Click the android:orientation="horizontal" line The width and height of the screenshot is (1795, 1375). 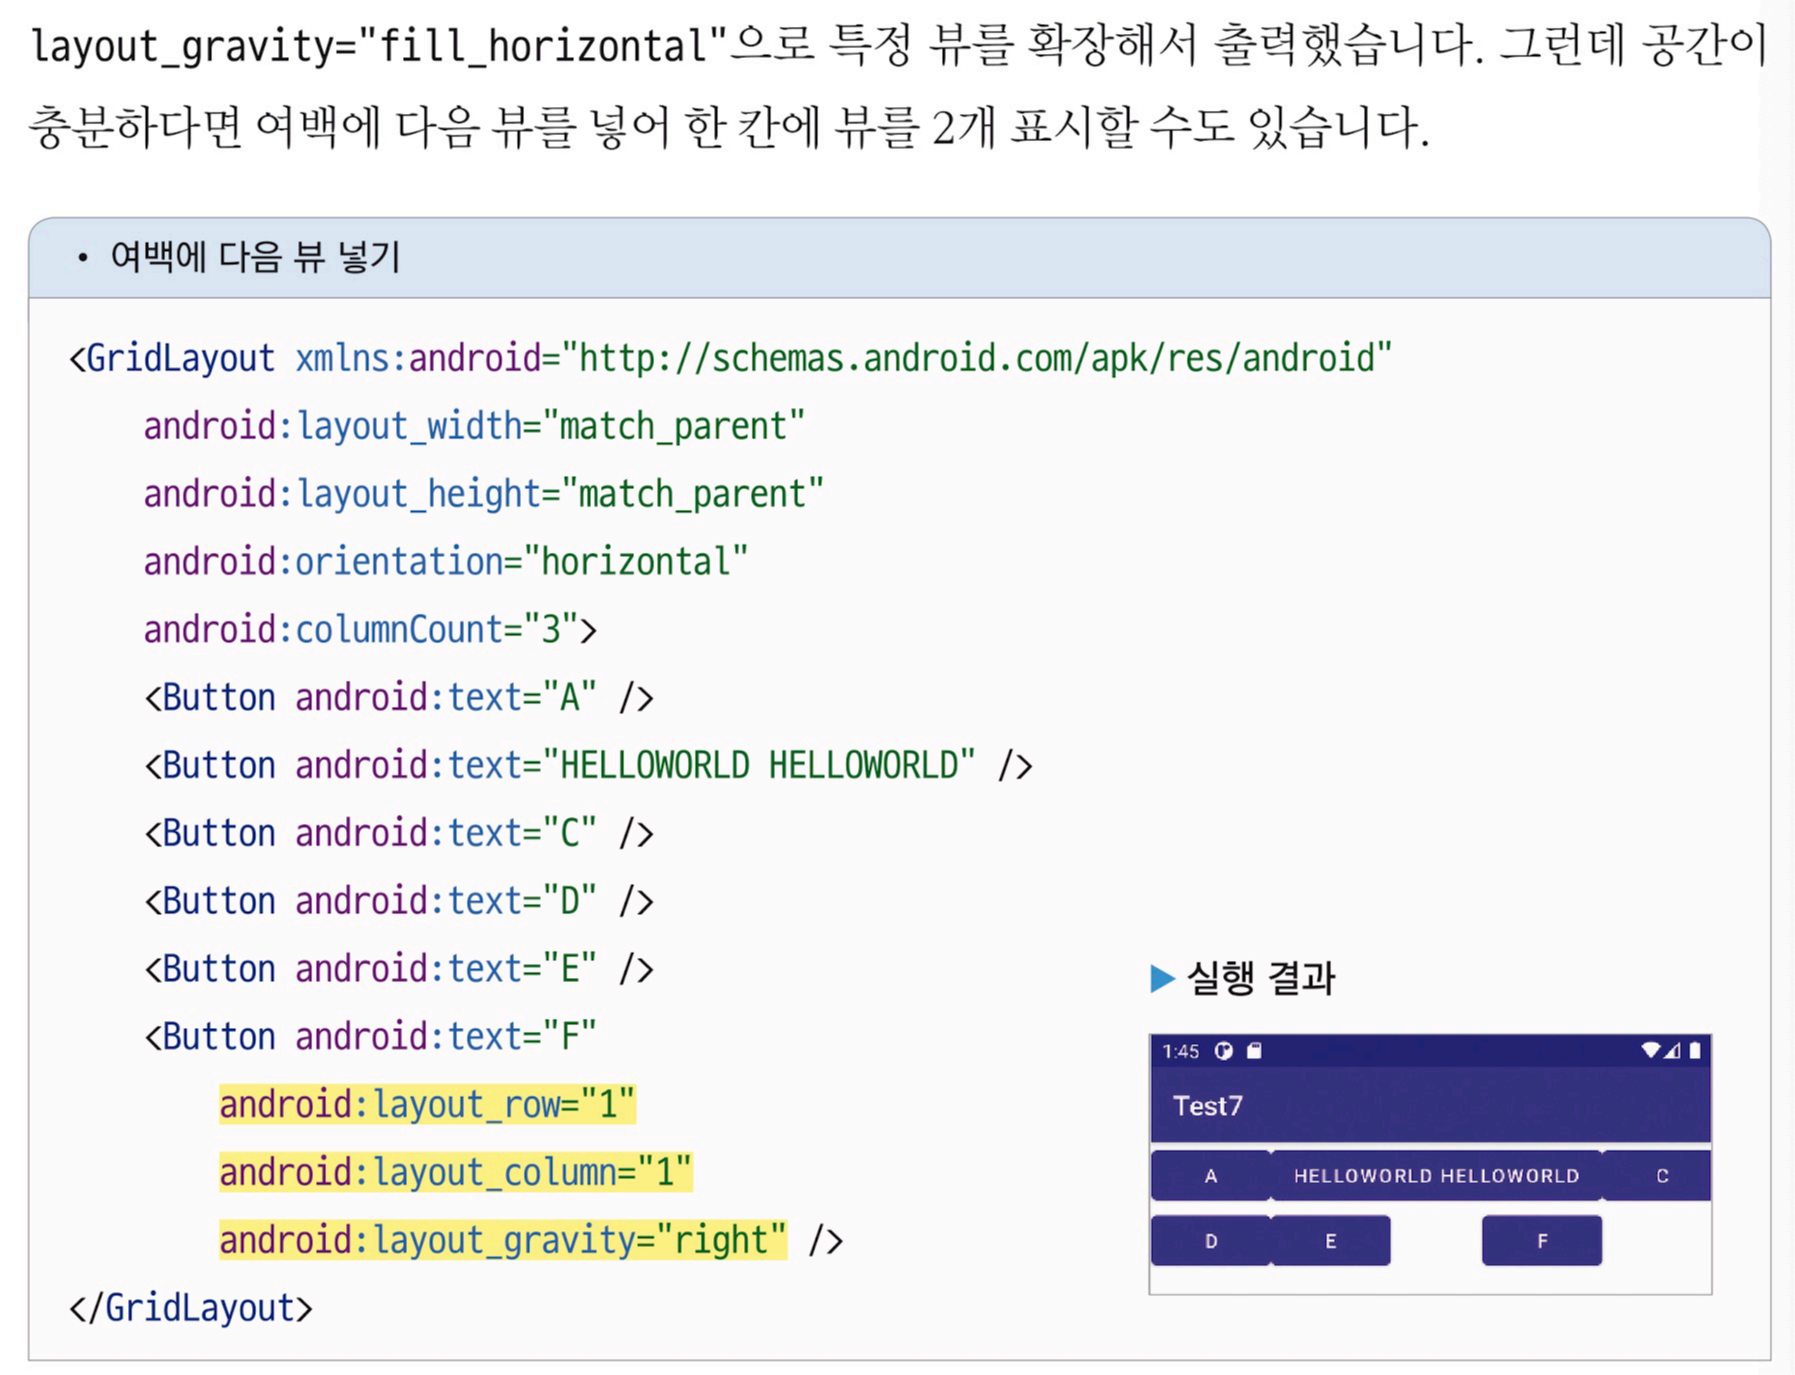tap(446, 562)
